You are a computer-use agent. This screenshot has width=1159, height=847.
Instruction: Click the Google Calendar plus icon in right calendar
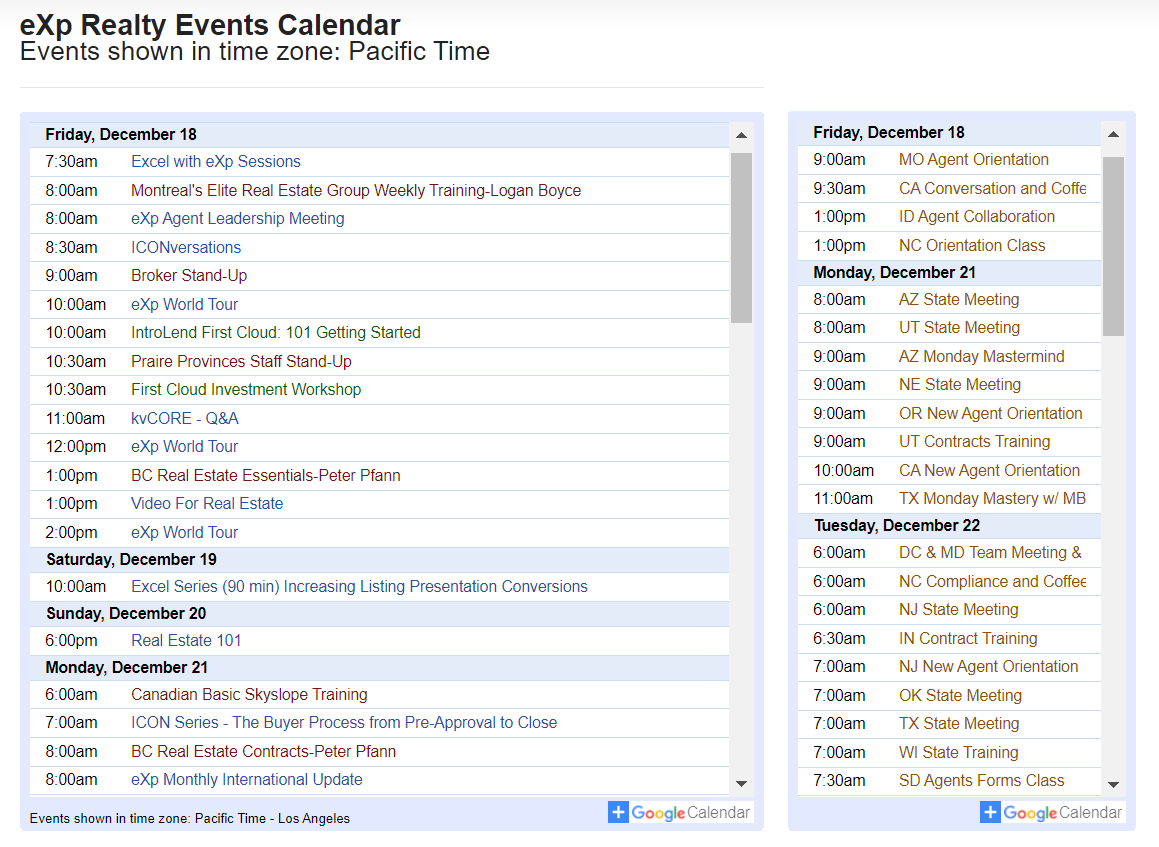990,812
